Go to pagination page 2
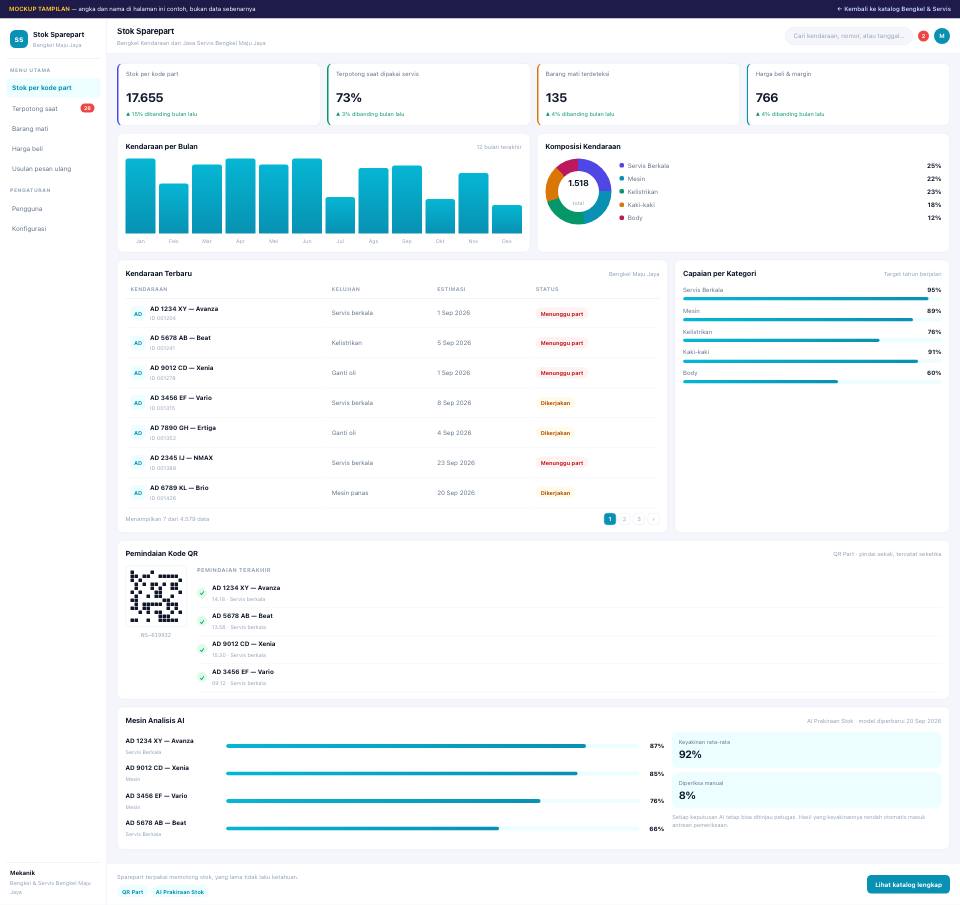 (624, 519)
